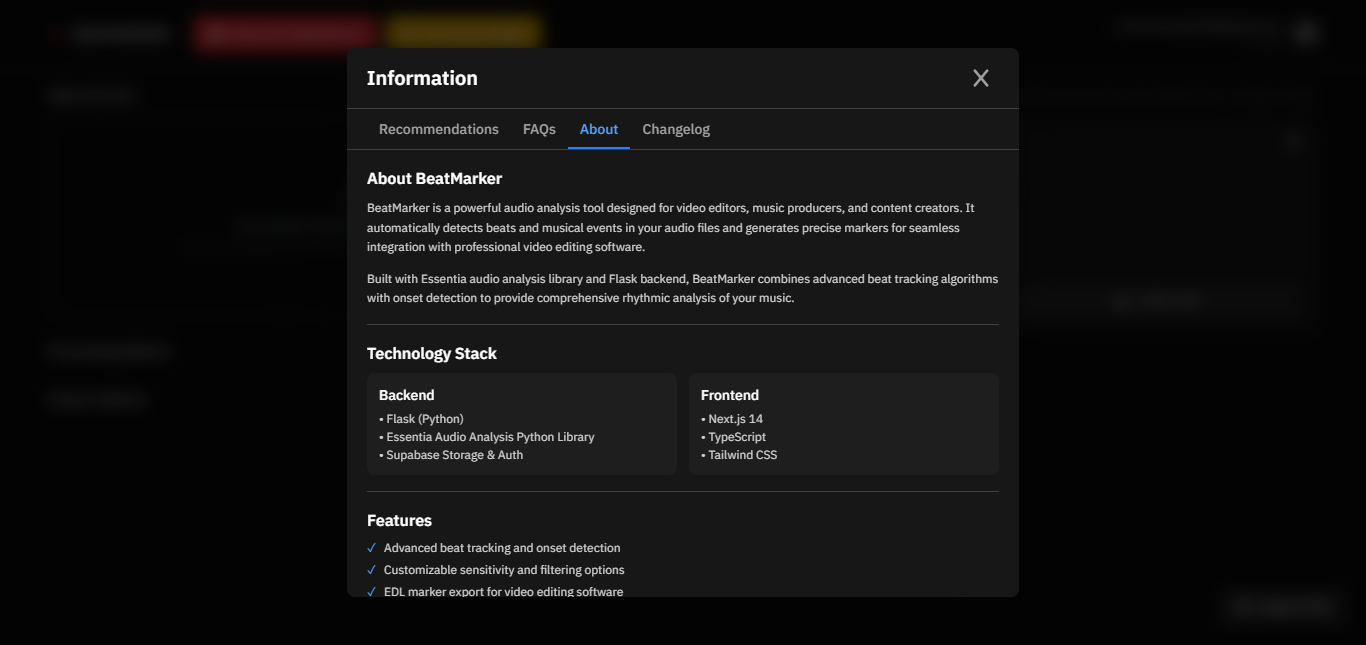1366x645 pixels.
Task: Click the "Frontend" card heading
Action: coord(730,395)
